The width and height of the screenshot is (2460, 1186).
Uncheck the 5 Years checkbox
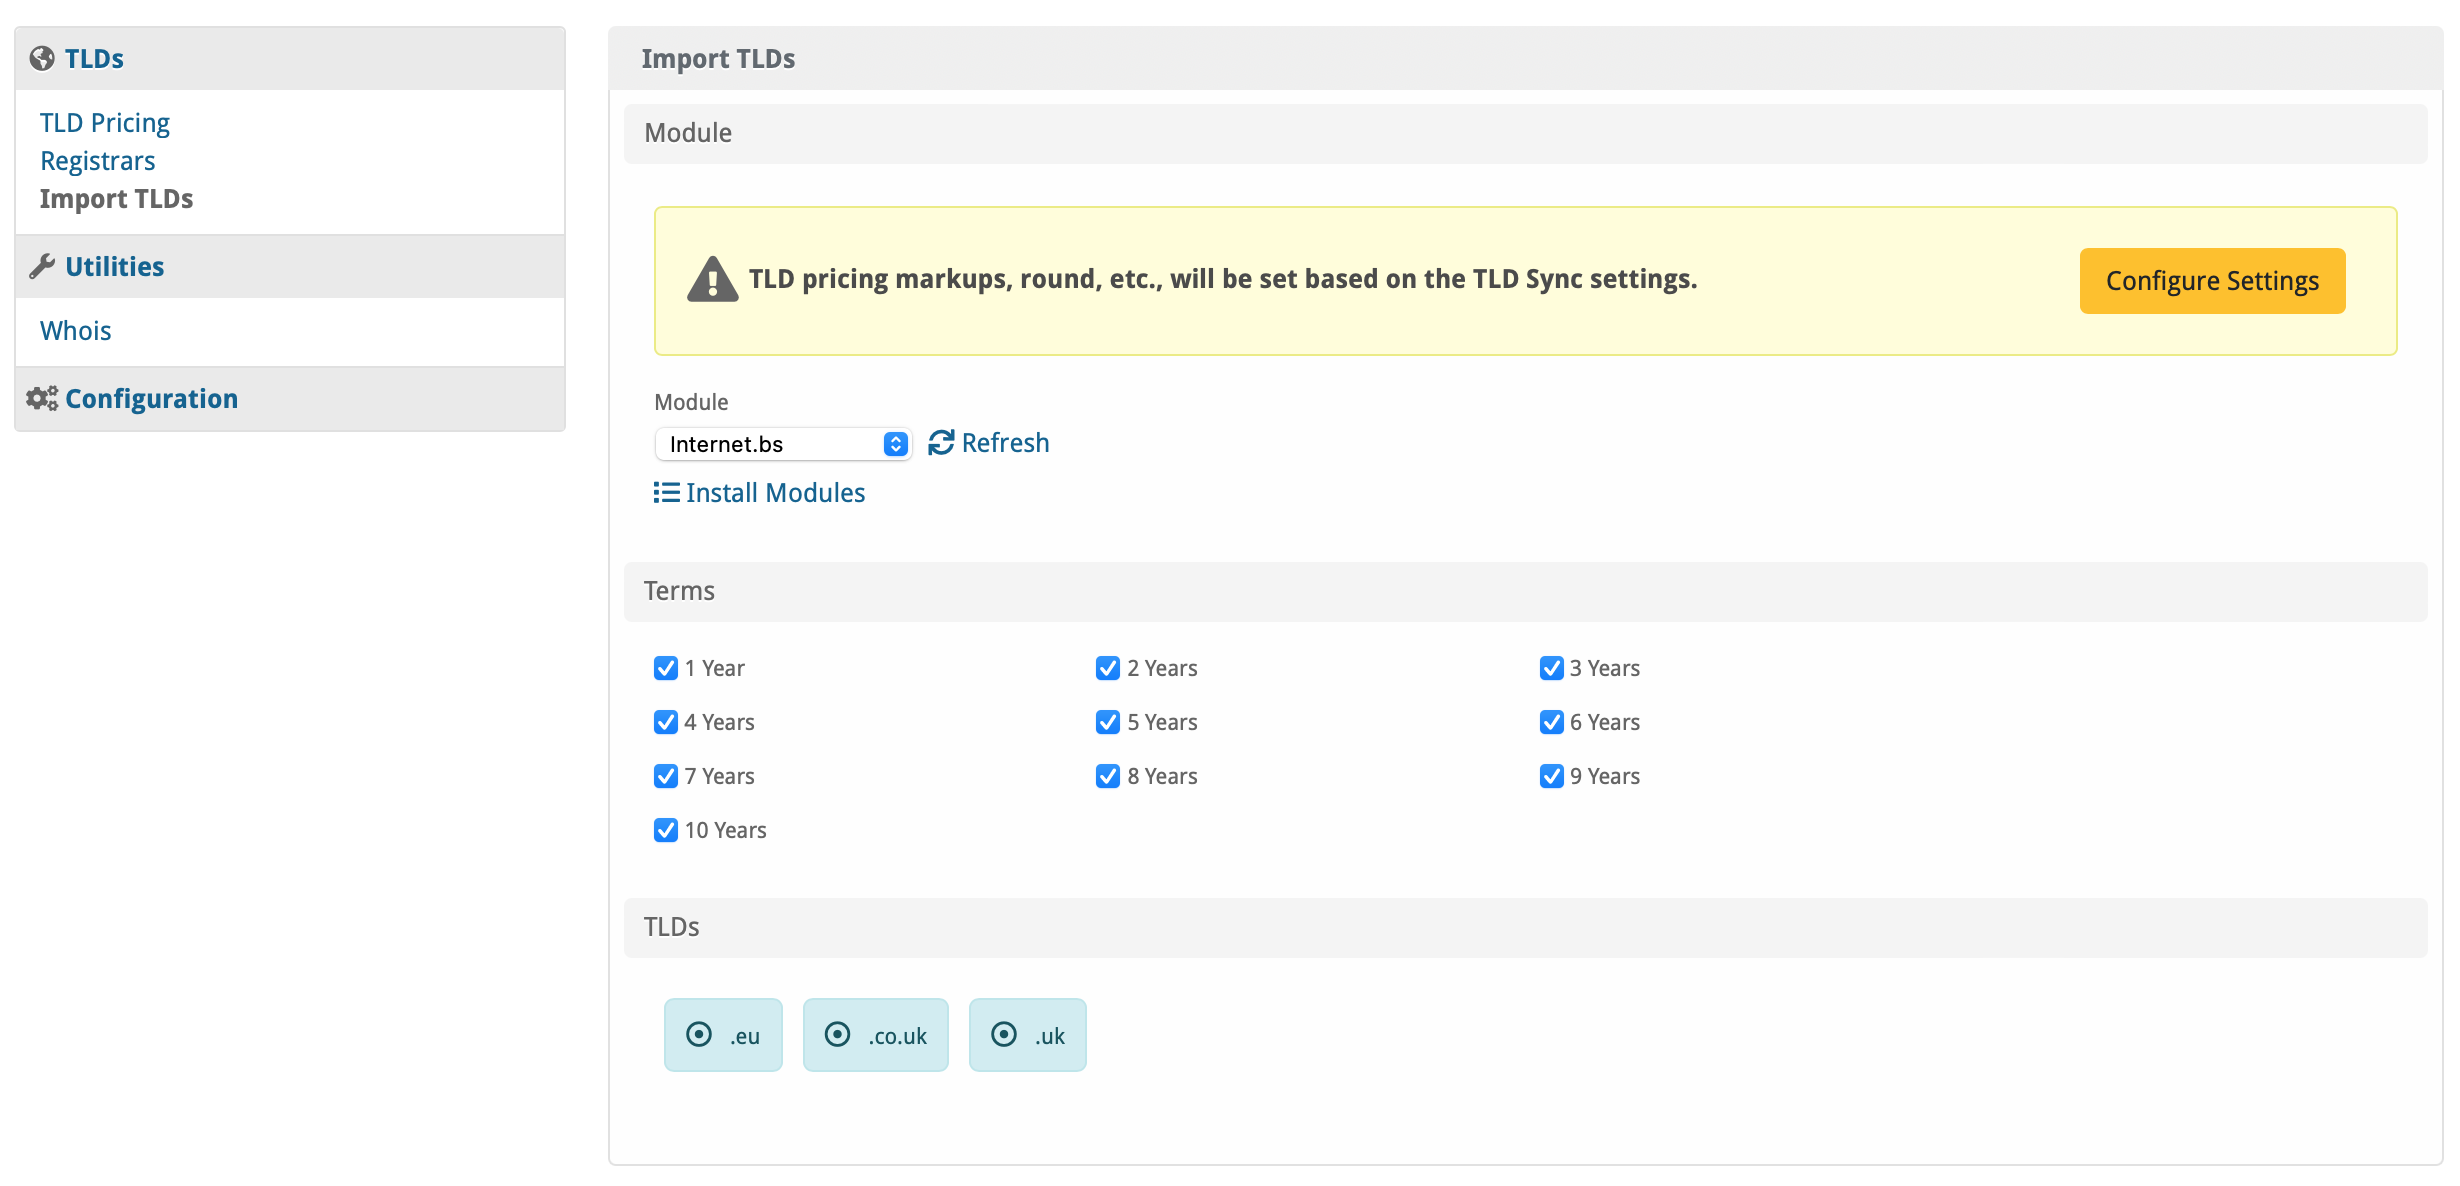point(1108,722)
